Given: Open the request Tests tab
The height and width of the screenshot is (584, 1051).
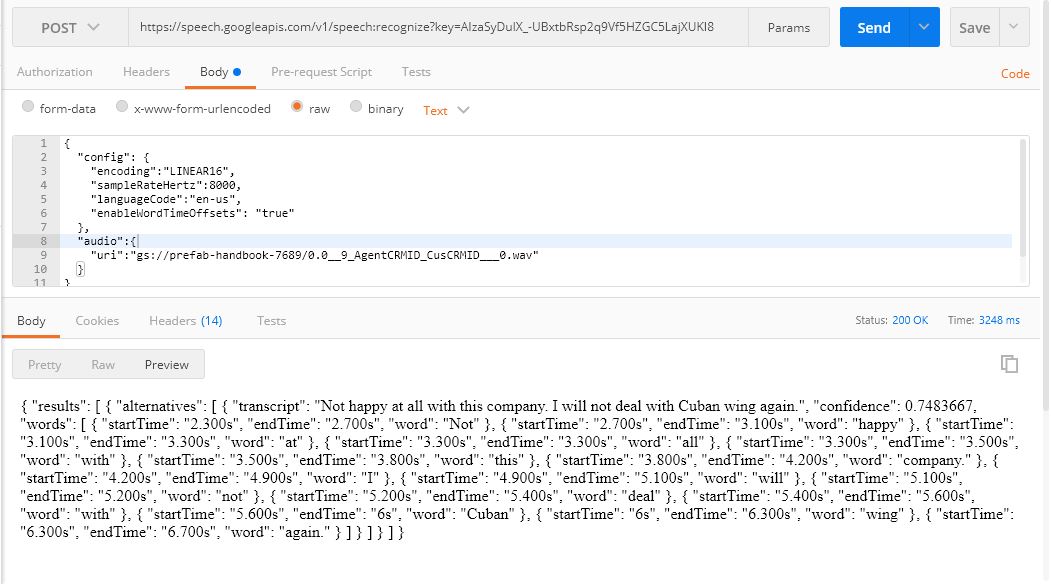Looking at the screenshot, I should 416,72.
